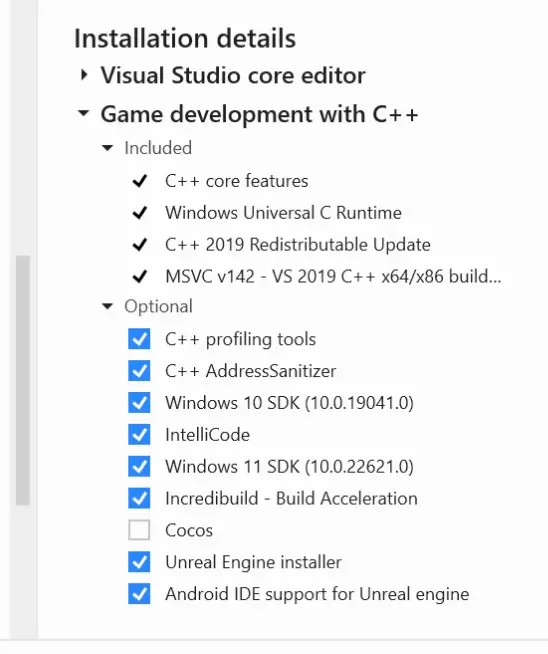Click checkmark beside Windows Universal C Runtime
The width and height of the screenshot is (548, 654).
[x=140, y=213]
